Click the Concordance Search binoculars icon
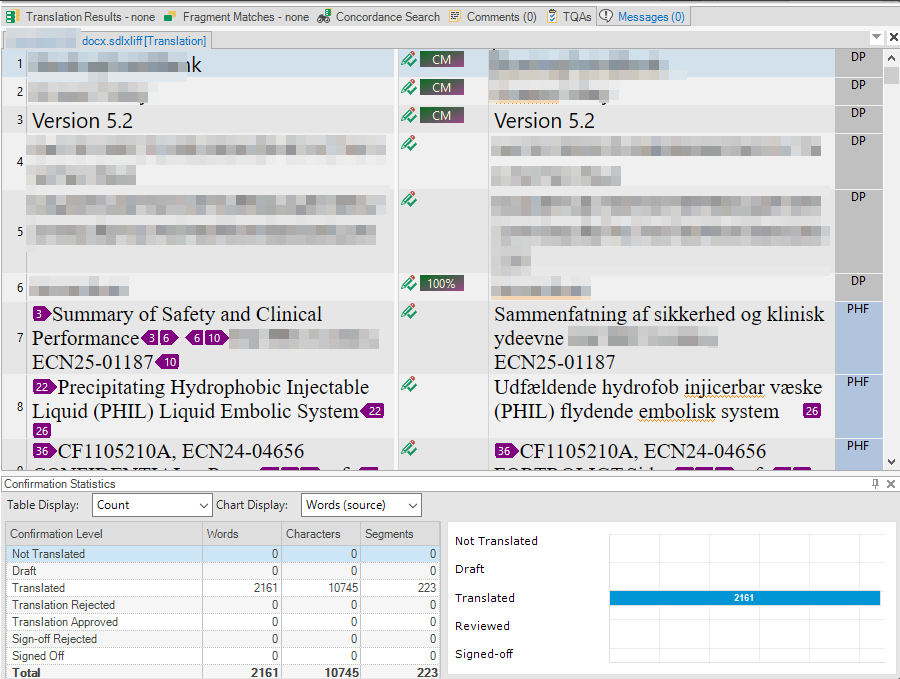This screenshot has width=900, height=679. [x=324, y=17]
